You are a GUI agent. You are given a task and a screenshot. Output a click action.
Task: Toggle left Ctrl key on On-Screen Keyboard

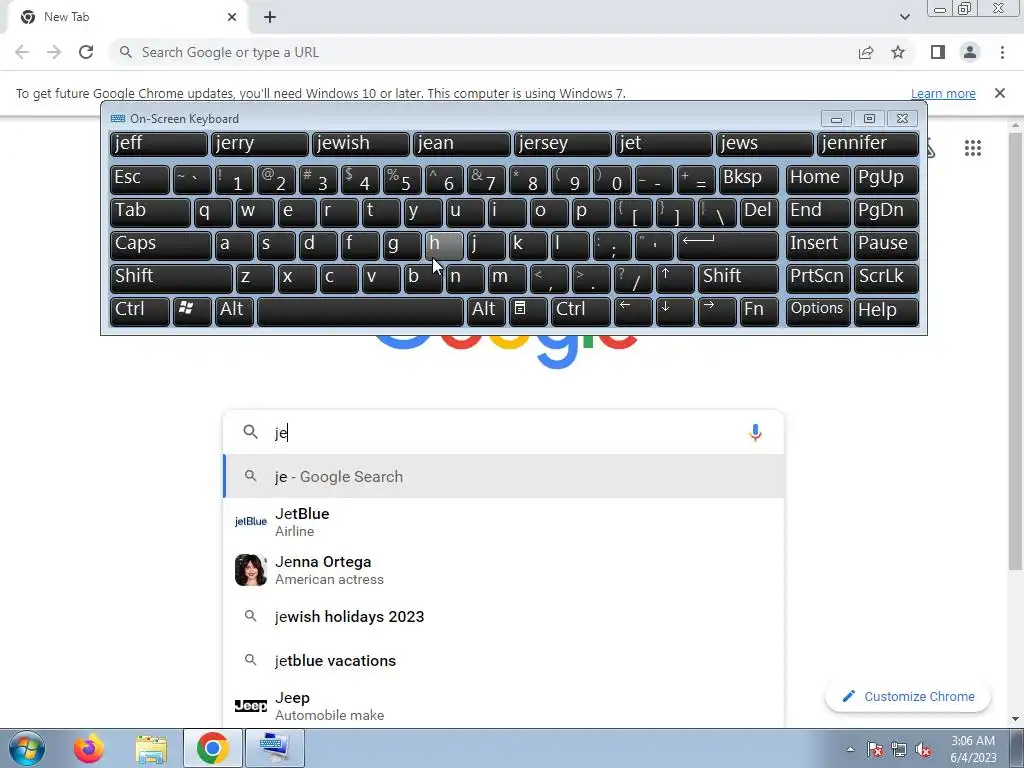pos(140,311)
